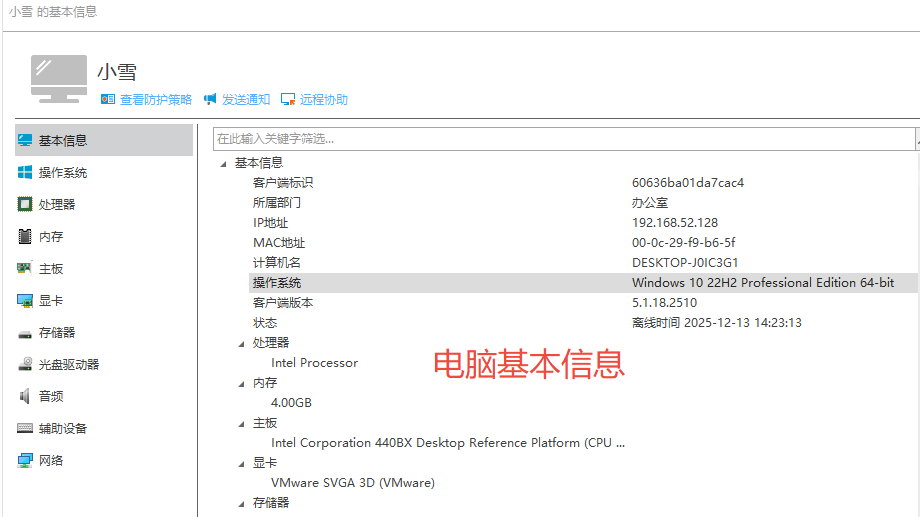Click the 辅助设备 keyboard icon
920x517 pixels.
pyautogui.click(x=25, y=428)
